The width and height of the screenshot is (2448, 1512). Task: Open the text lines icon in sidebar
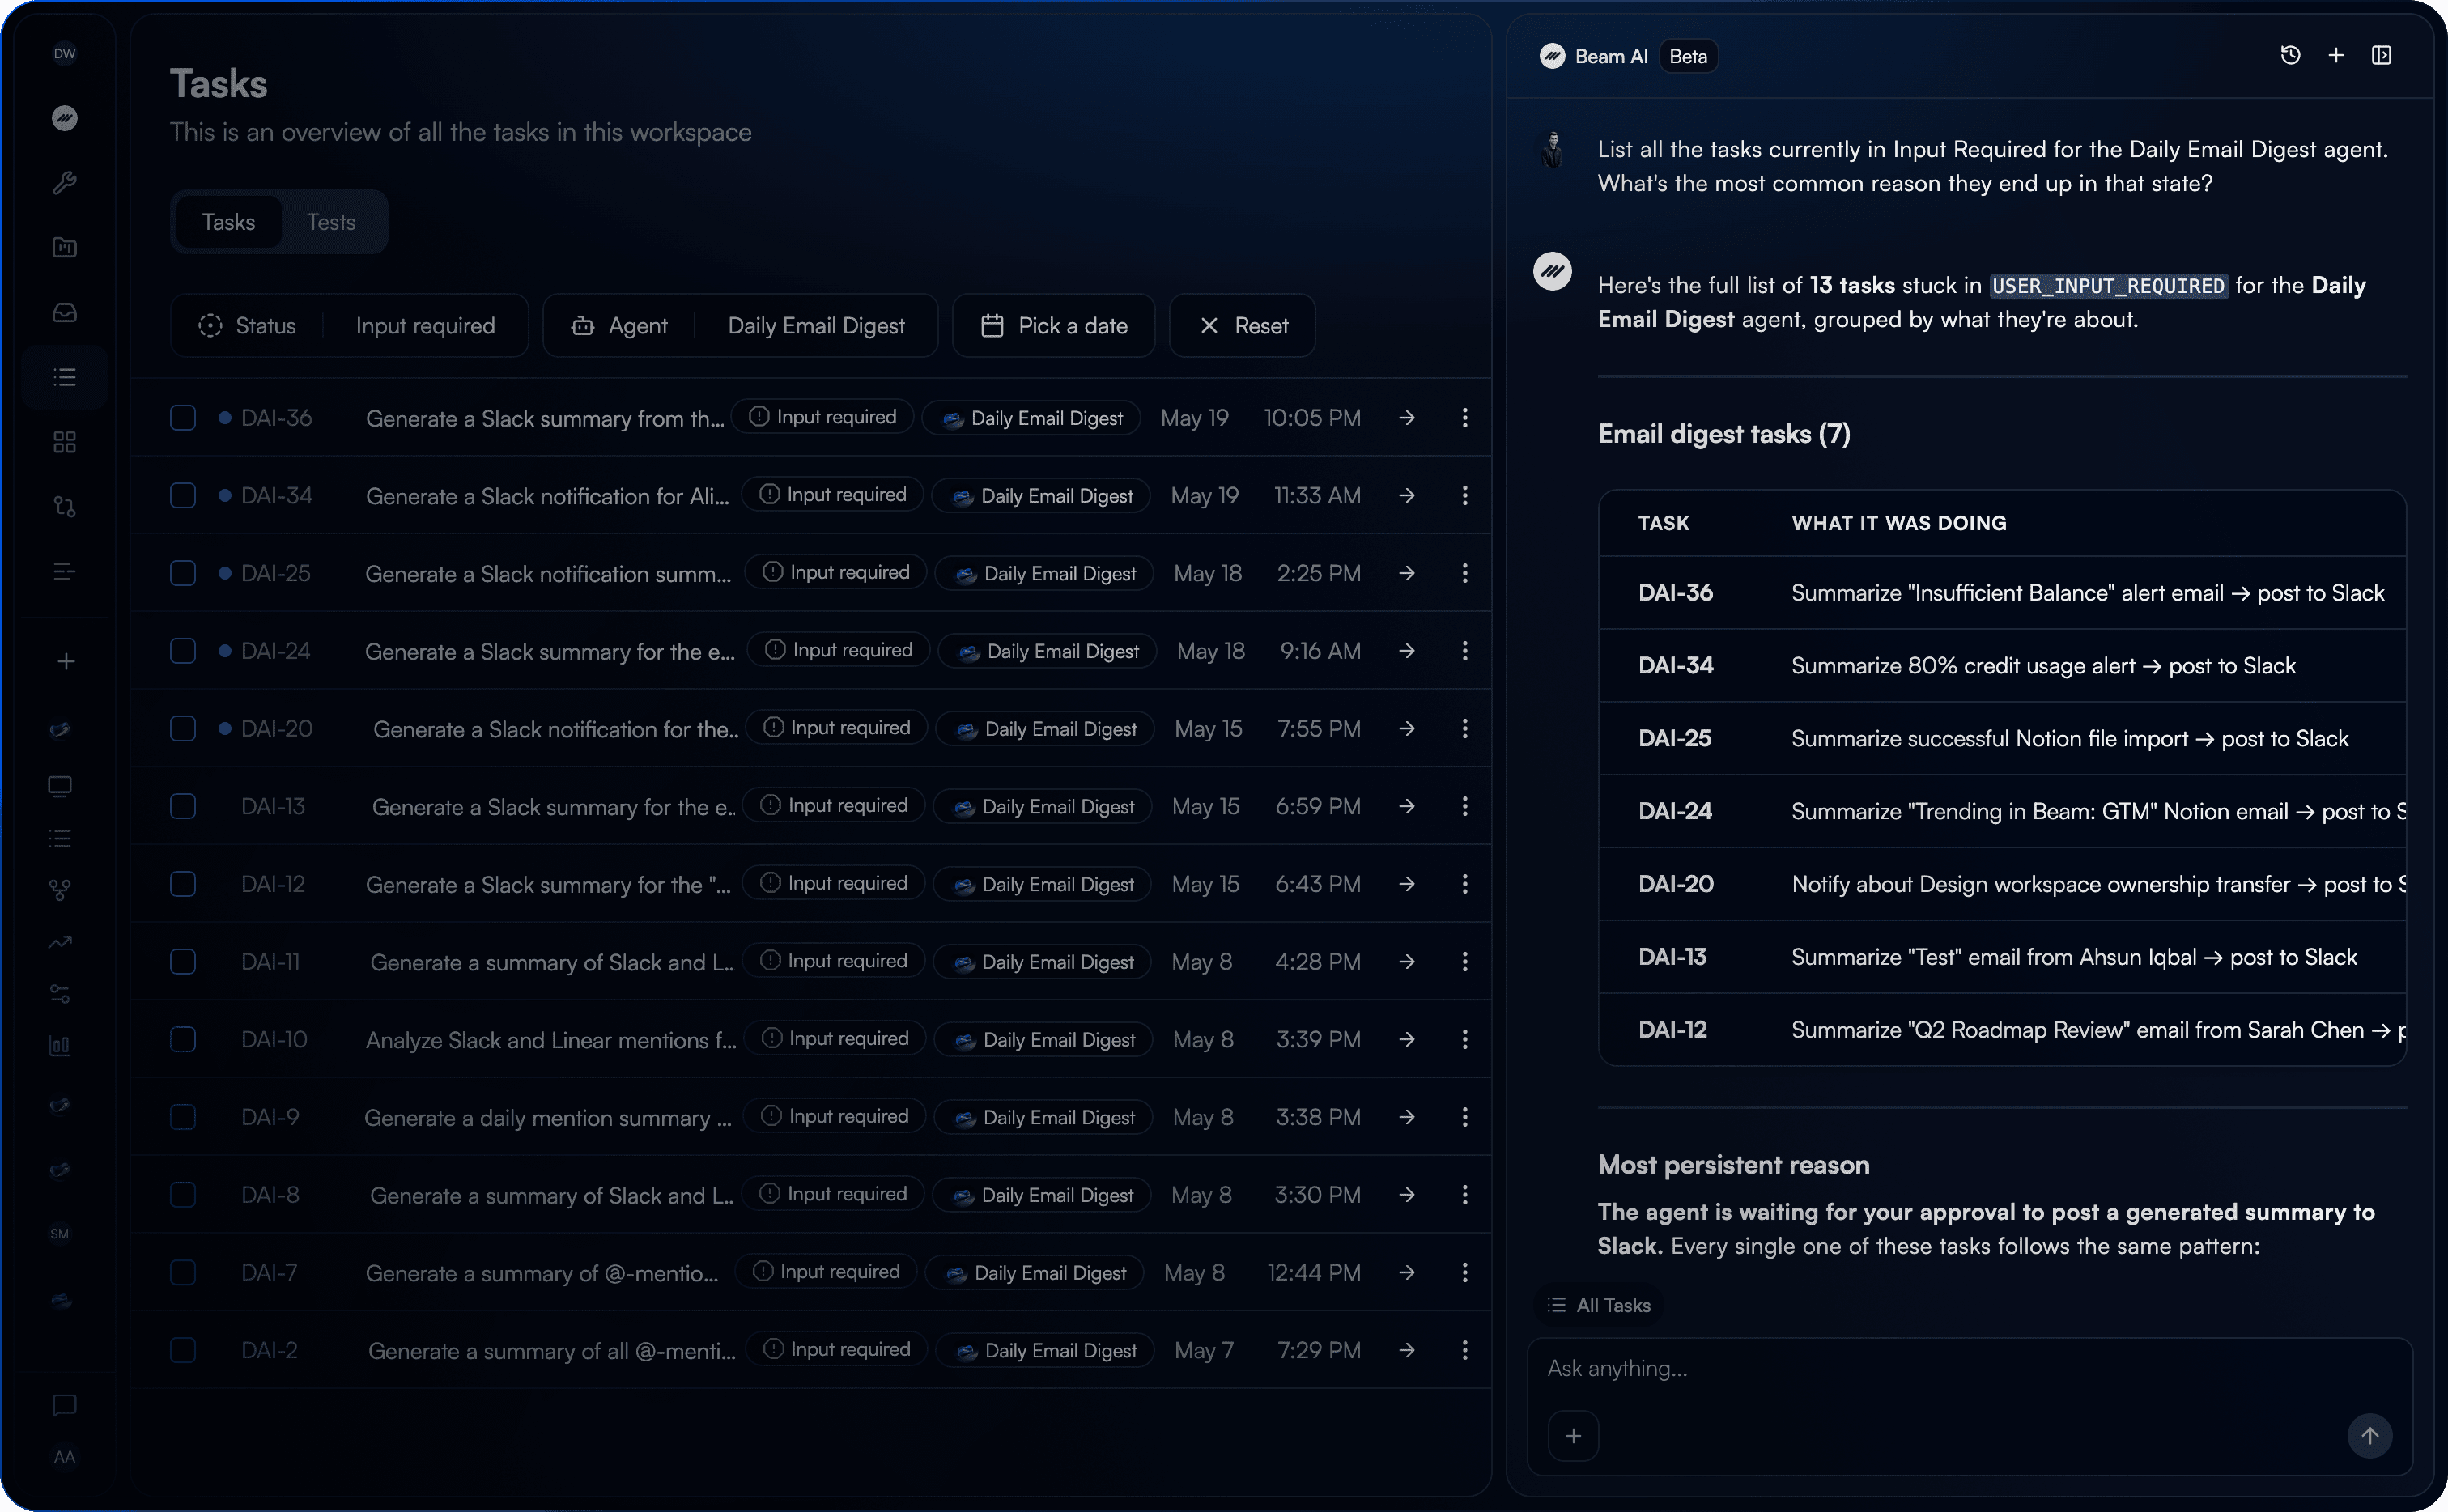click(x=65, y=572)
